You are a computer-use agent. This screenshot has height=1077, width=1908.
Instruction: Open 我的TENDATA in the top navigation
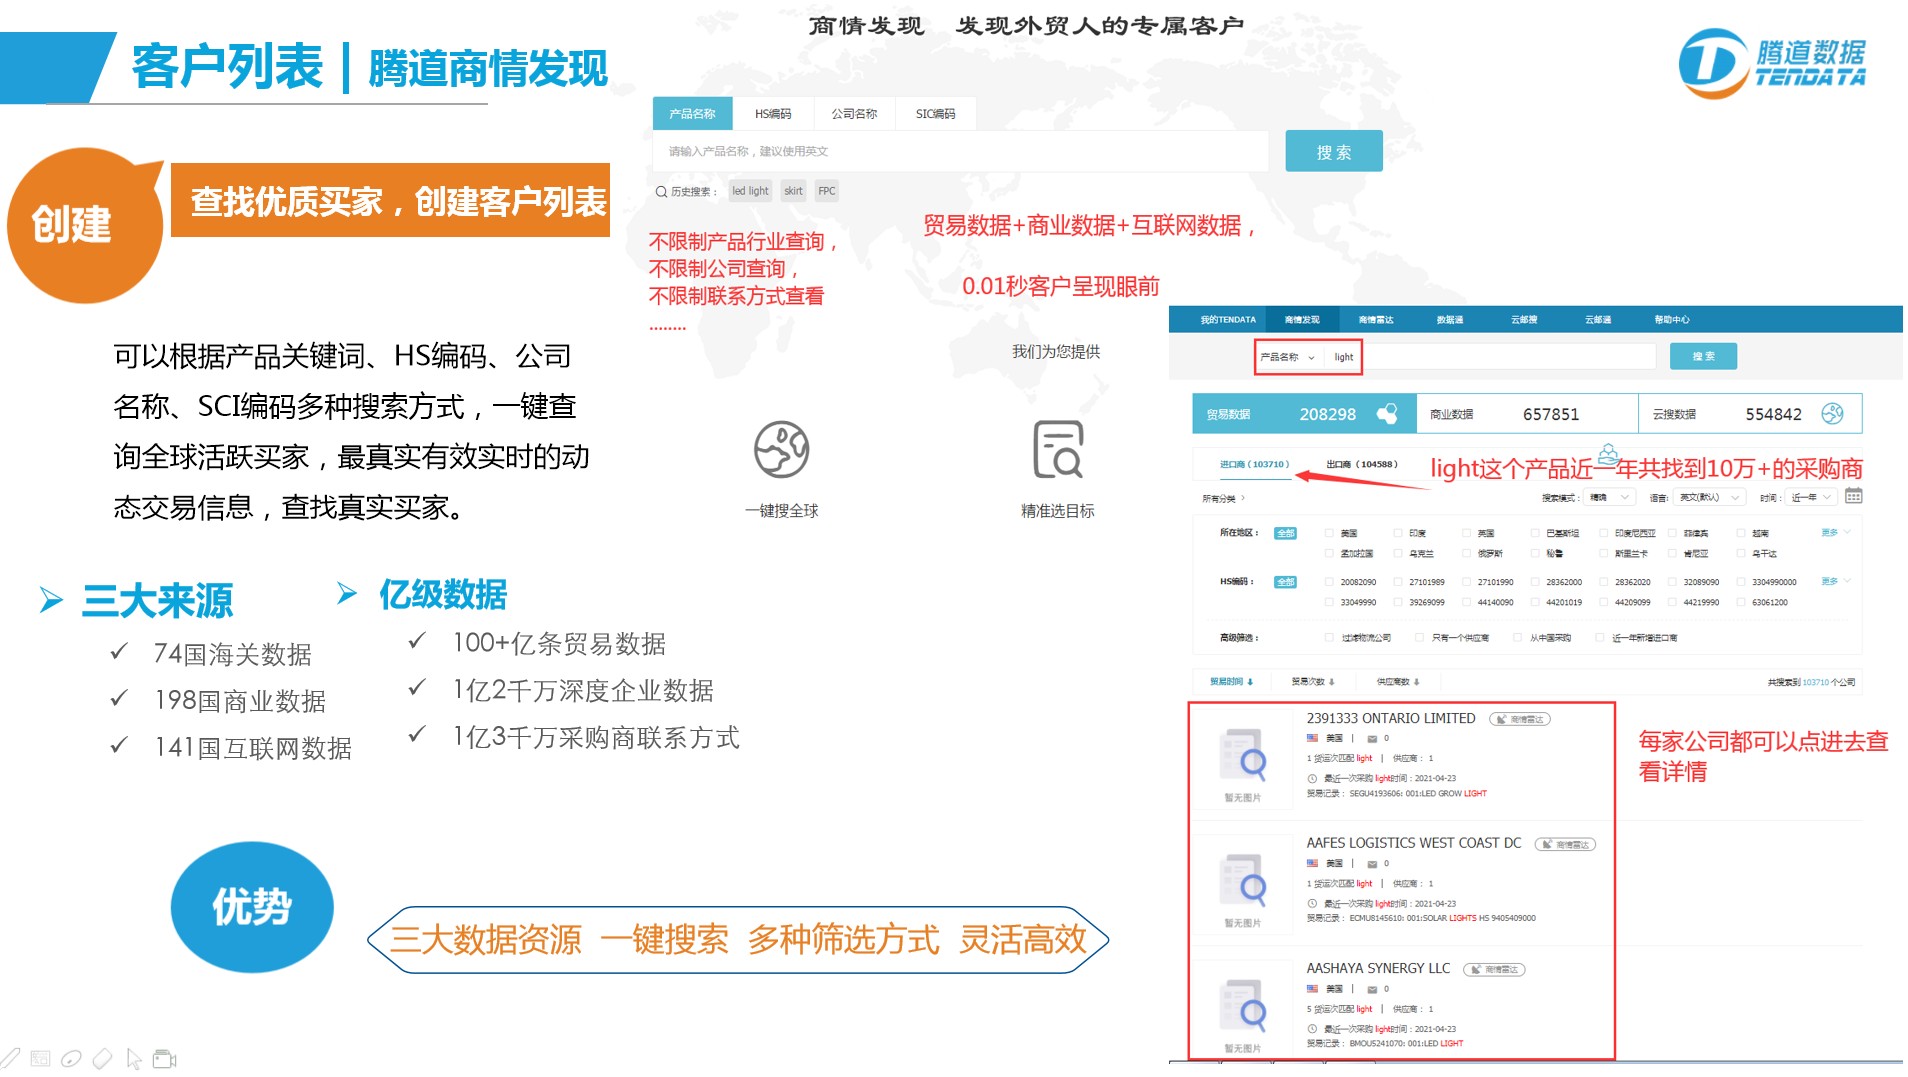(x=1228, y=320)
